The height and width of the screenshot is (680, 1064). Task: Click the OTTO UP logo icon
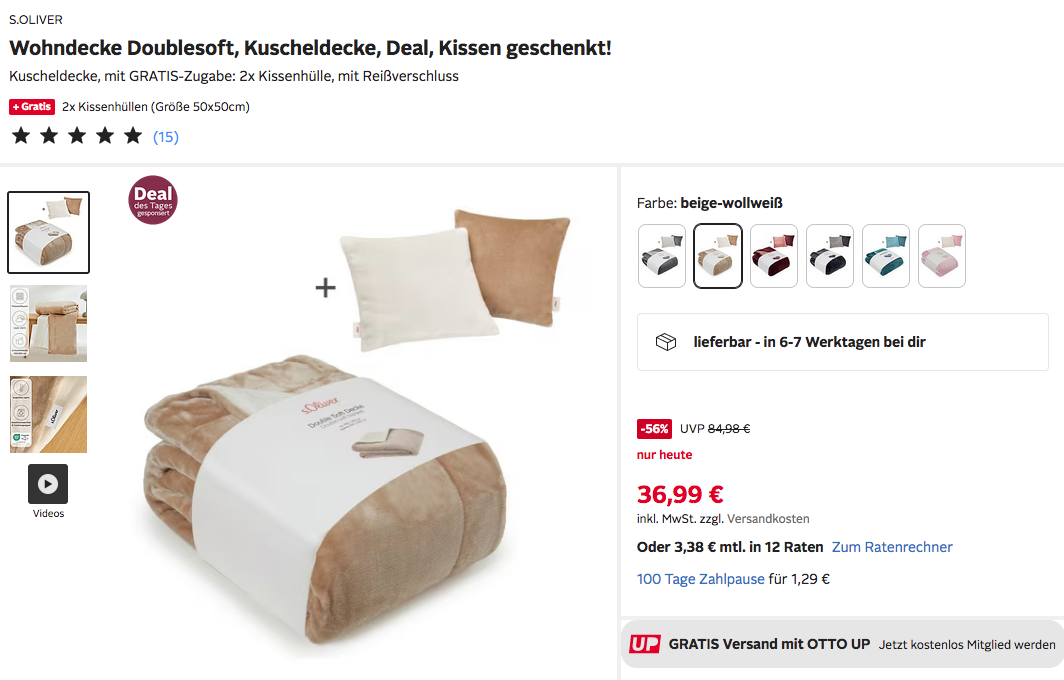click(x=645, y=644)
